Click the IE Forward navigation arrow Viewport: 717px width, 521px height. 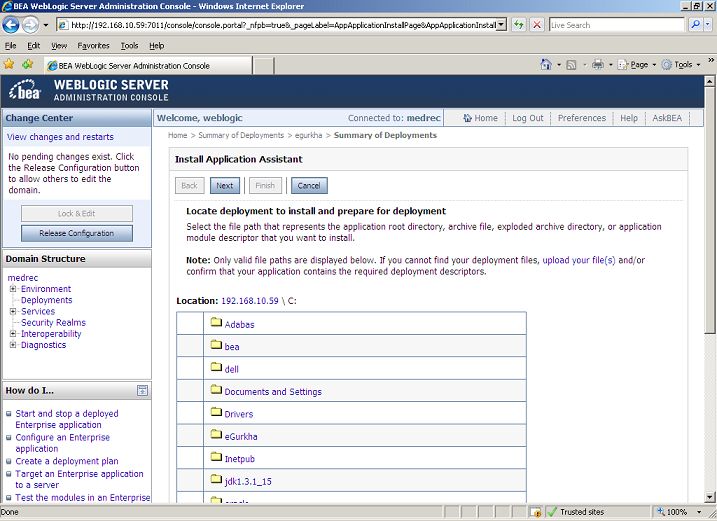[30, 25]
